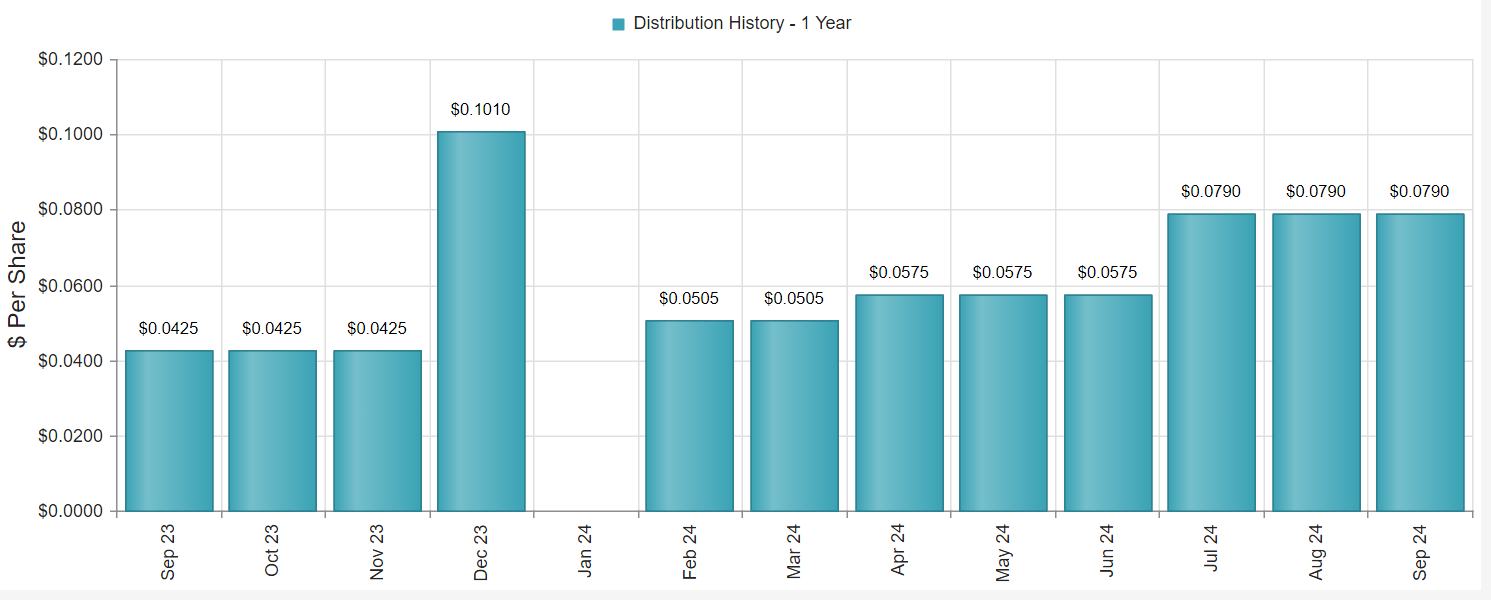Click the $0.0575 label above Apr 24
Screen dimensions: 1491x600
tap(899, 273)
